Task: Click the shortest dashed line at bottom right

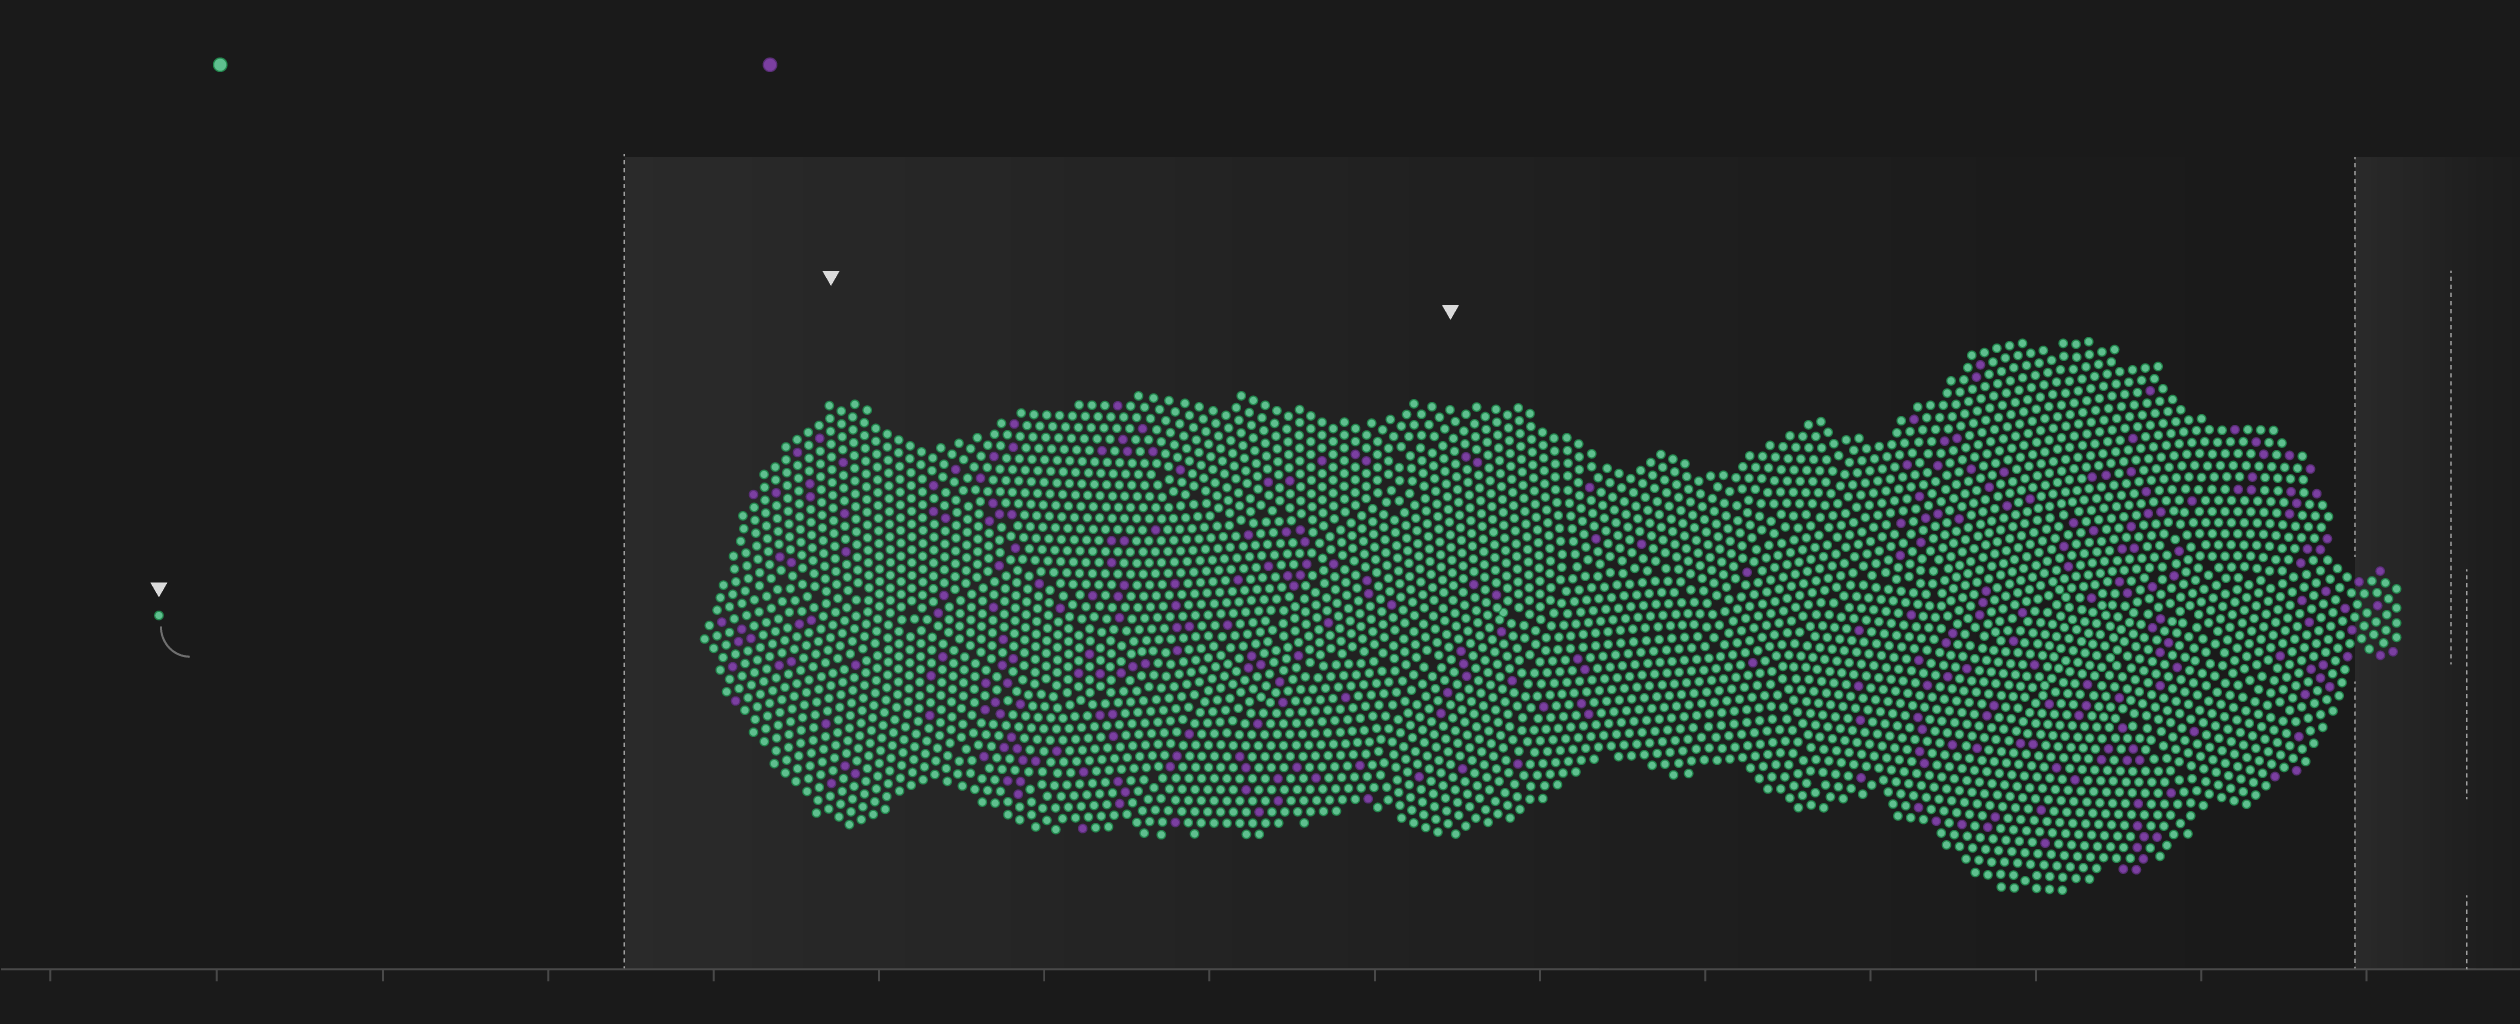Action: pos(2467,931)
